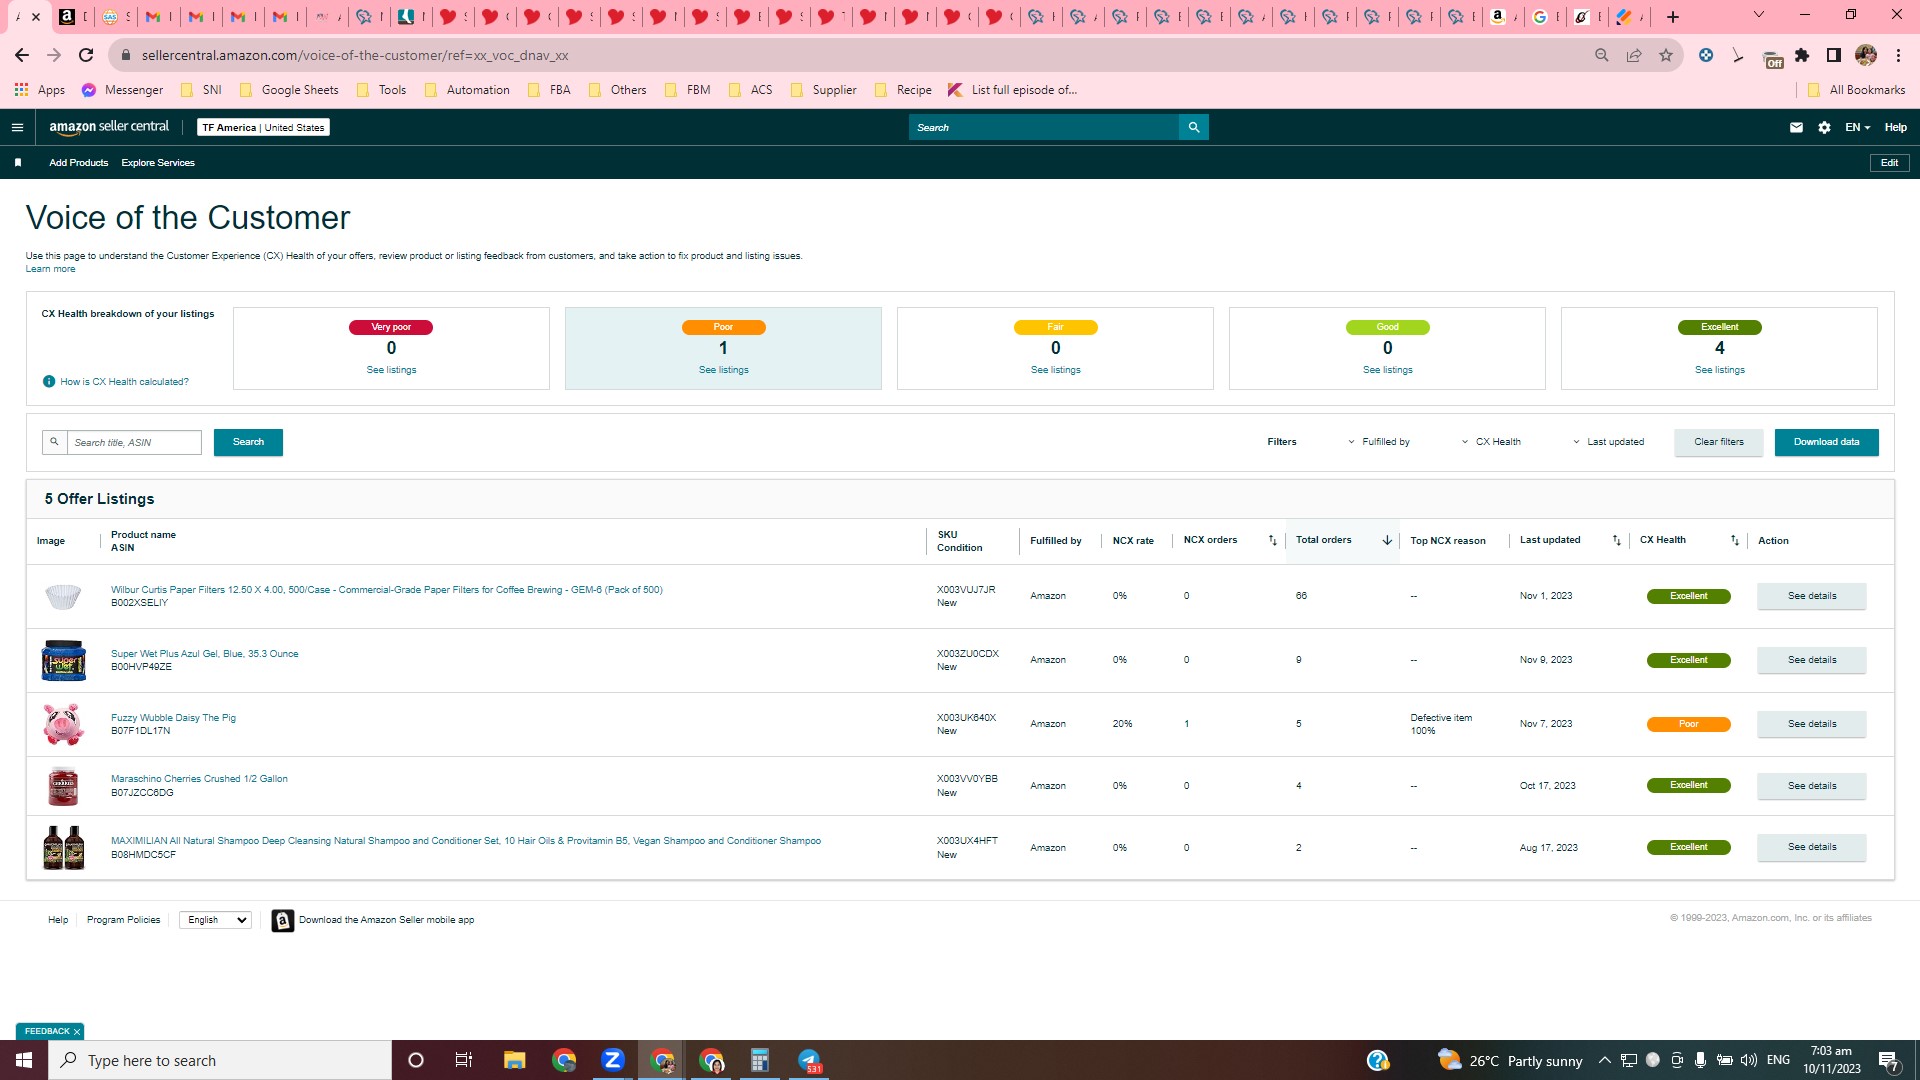Sort by CX Health column arrows

pyautogui.click(x=1735, y=541)
